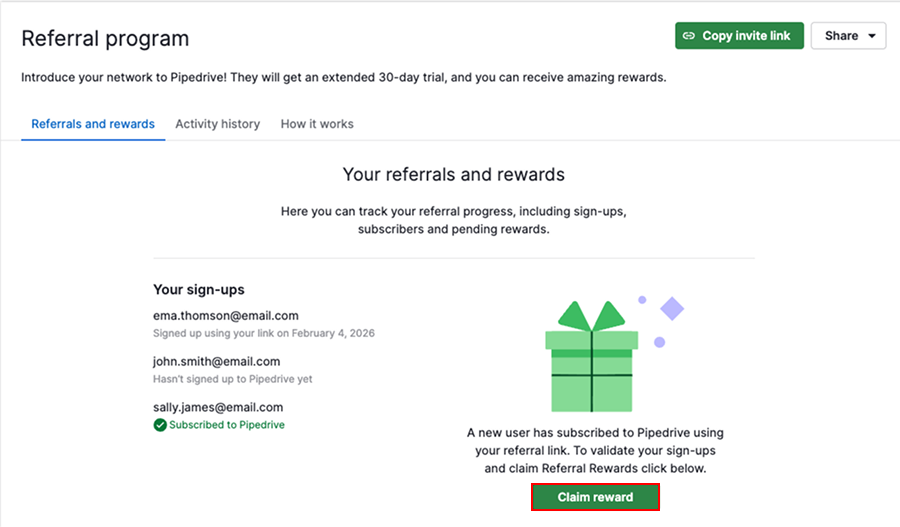Click the Signed up using your link date text
Viewport: 900px width, 527px height.
coord(263,333)
